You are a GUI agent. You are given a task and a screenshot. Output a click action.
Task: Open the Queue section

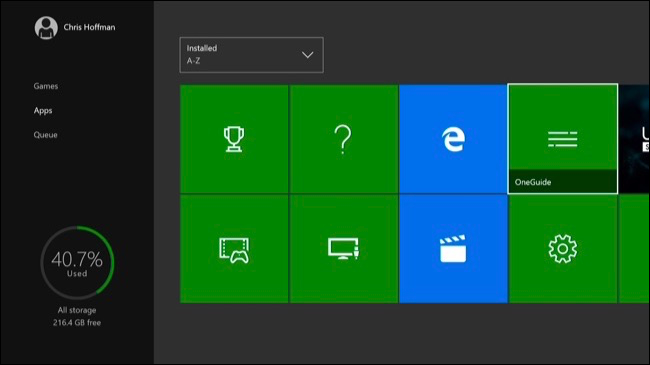[x=46, y=135]
